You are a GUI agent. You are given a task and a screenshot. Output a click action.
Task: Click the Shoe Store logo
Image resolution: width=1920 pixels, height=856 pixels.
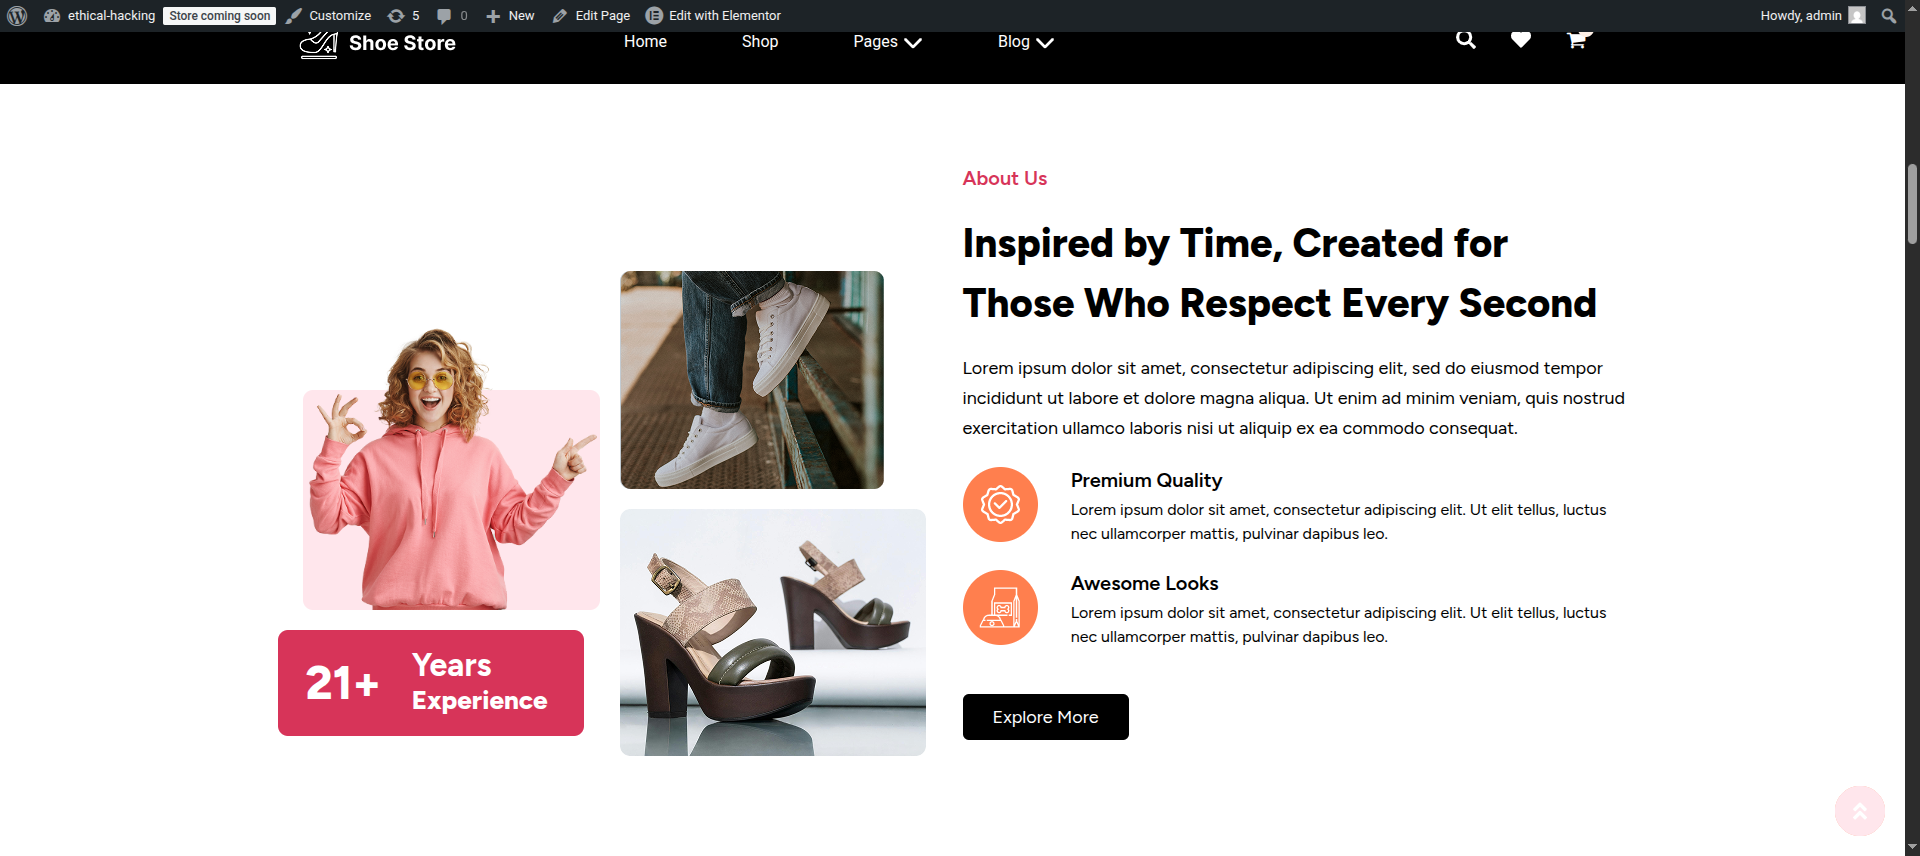pyautogui.click(x=378, y=43)
